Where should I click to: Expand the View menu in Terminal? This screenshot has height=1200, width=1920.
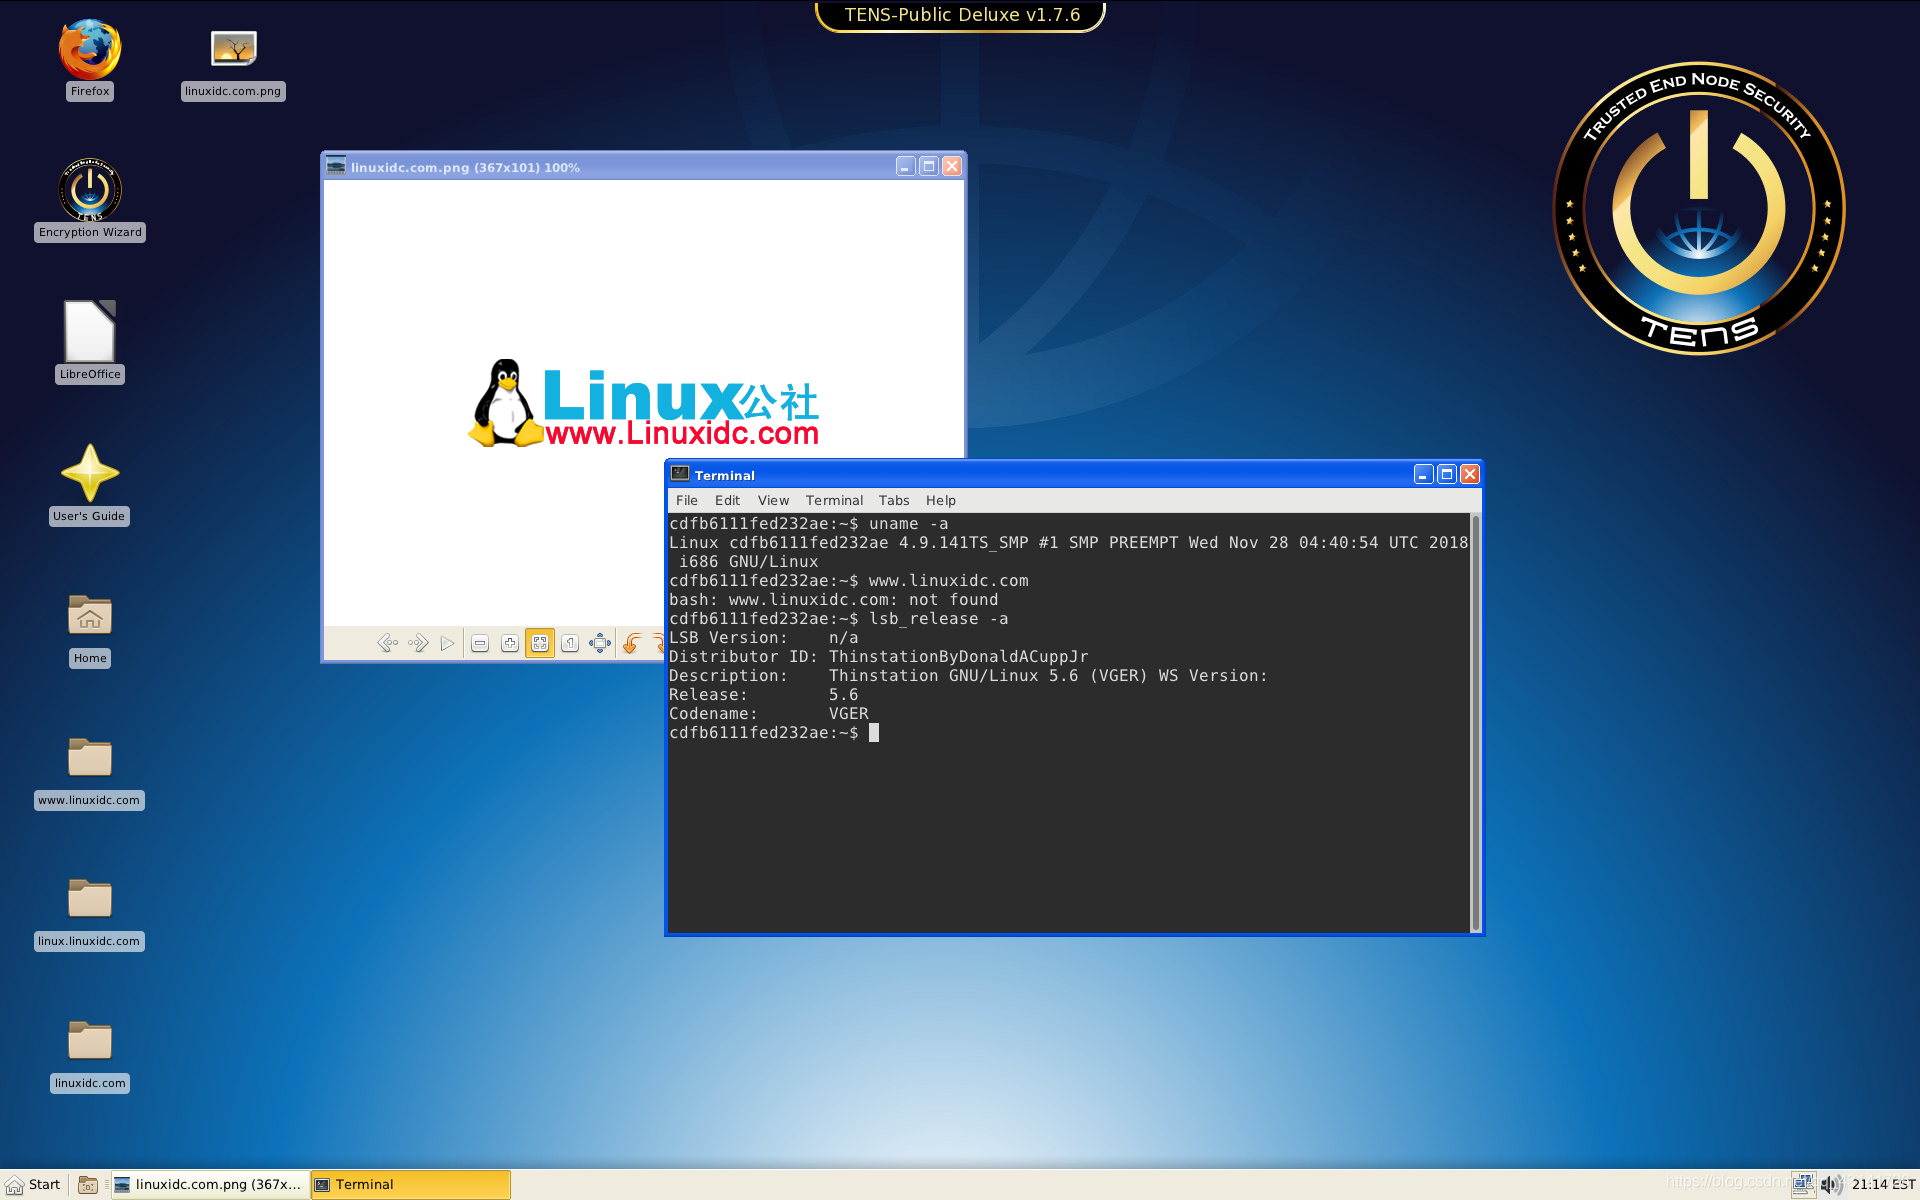click(771, 500)
